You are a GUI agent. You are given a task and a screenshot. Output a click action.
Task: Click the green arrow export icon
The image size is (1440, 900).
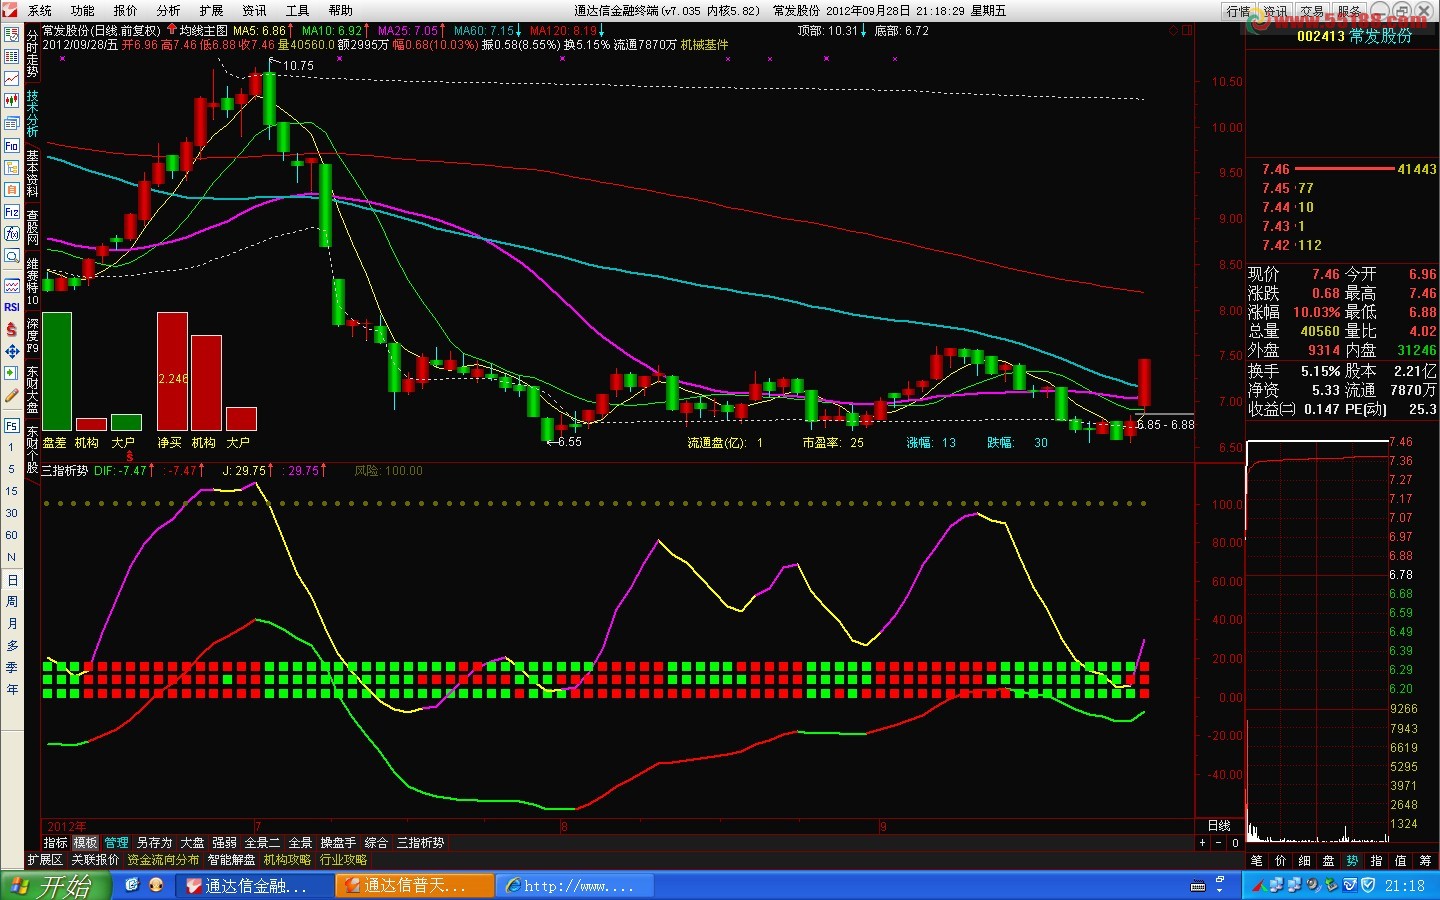12,373
